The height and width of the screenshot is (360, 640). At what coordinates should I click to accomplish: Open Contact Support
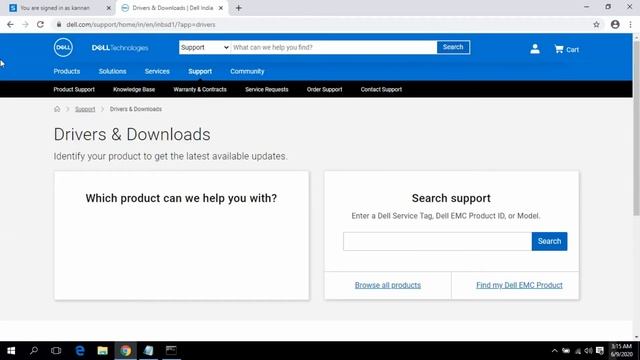point(381,89)
